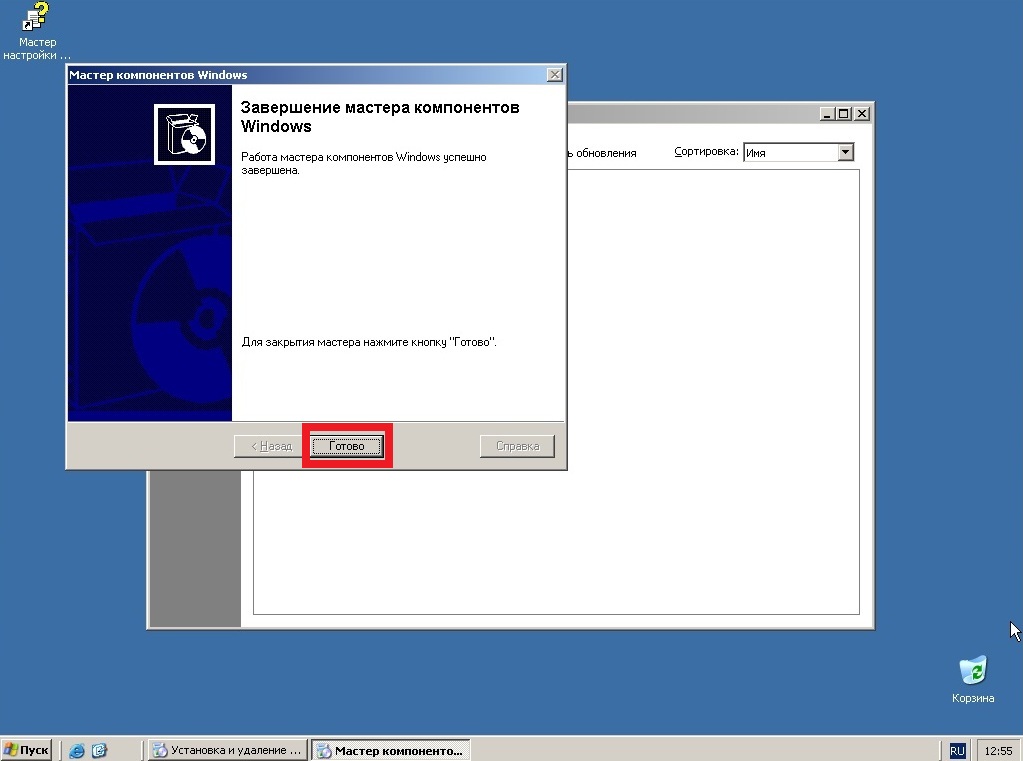Click the CD box wizard icon
This screenshot has height=761, width=1023.
[185, 134]
